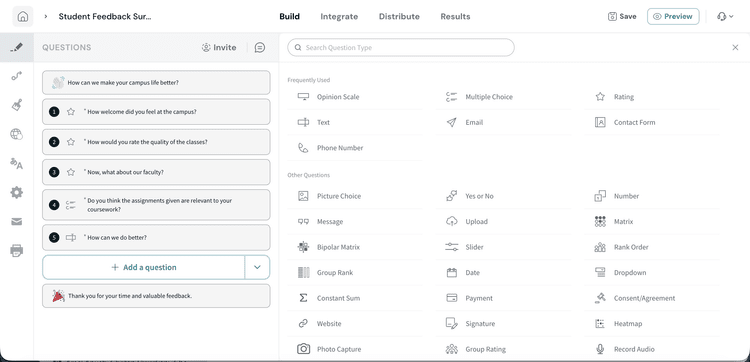This screenshot has width=750, height=362.
Task: Choose the Matrix question type
Action: pos(652,221)
